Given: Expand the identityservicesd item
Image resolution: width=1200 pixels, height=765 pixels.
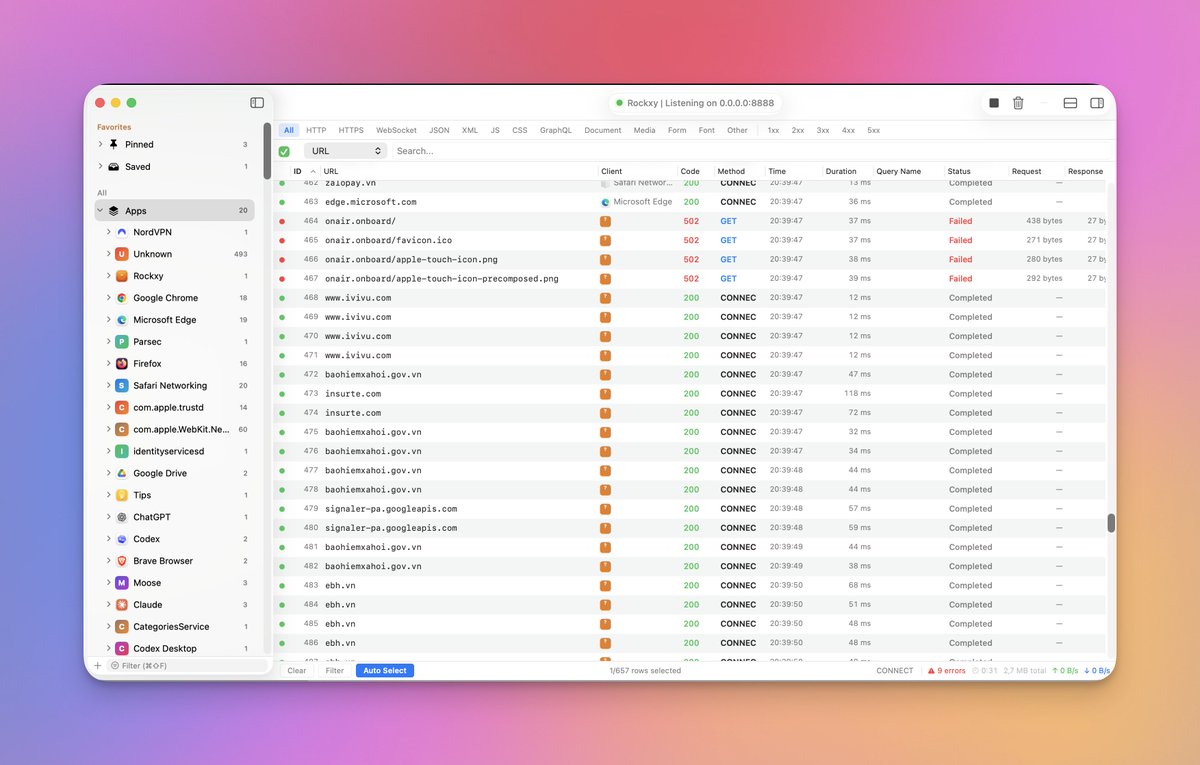Looking at the screenshot, I should click(108, 451).
